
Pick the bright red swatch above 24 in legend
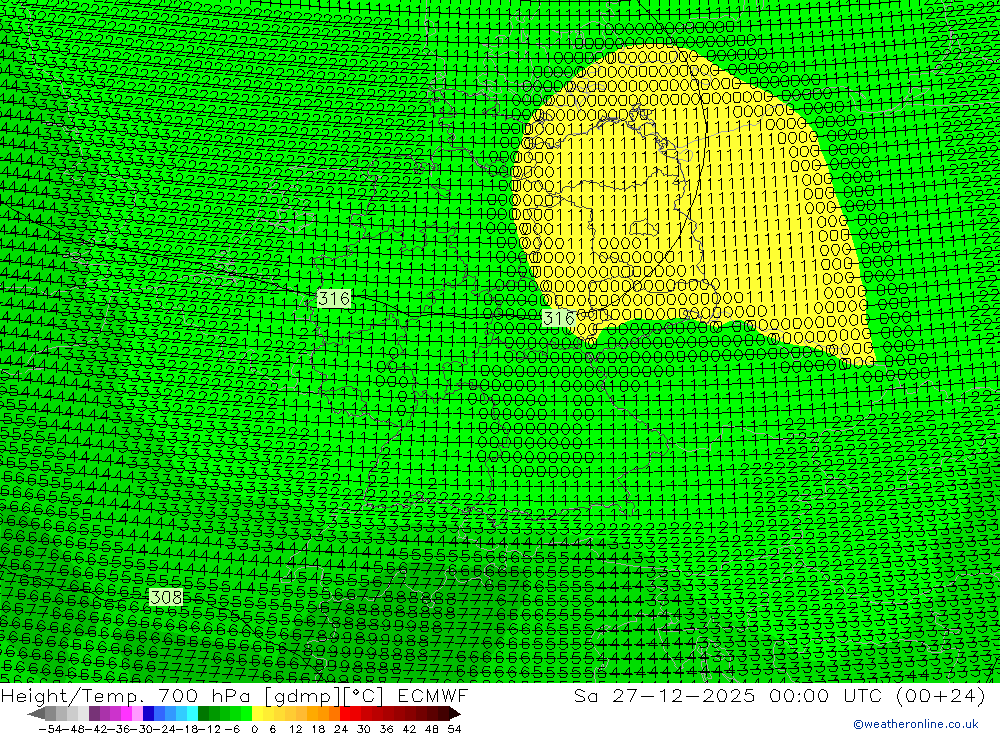[x=345, y=713]
